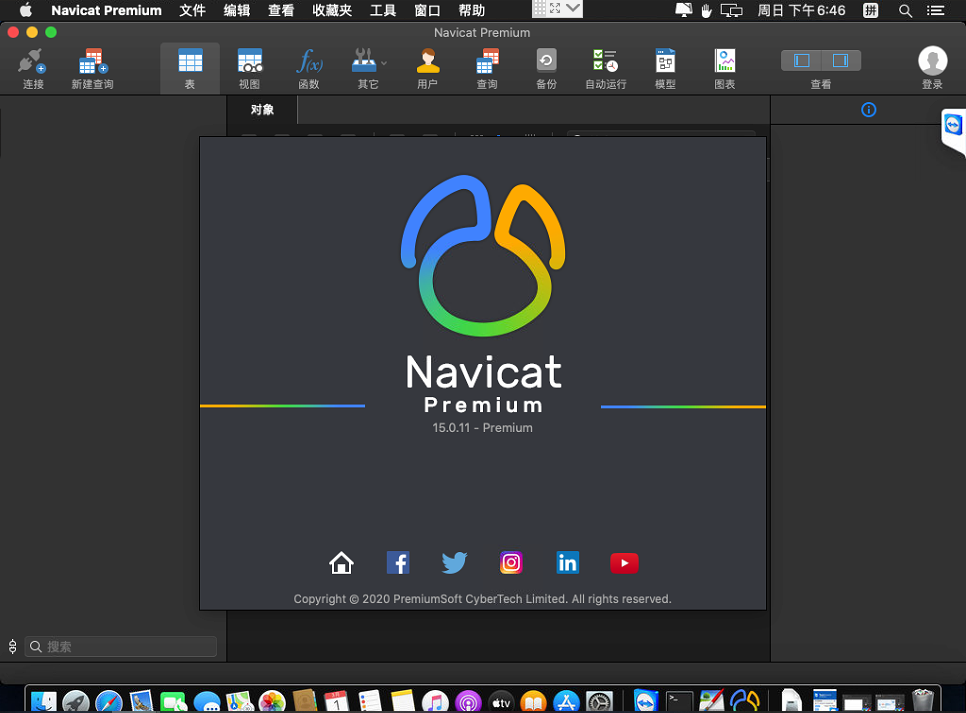The image size is (966, 713).
Task: Open Finder from the Dock
Action: click(x=44, y=701)
